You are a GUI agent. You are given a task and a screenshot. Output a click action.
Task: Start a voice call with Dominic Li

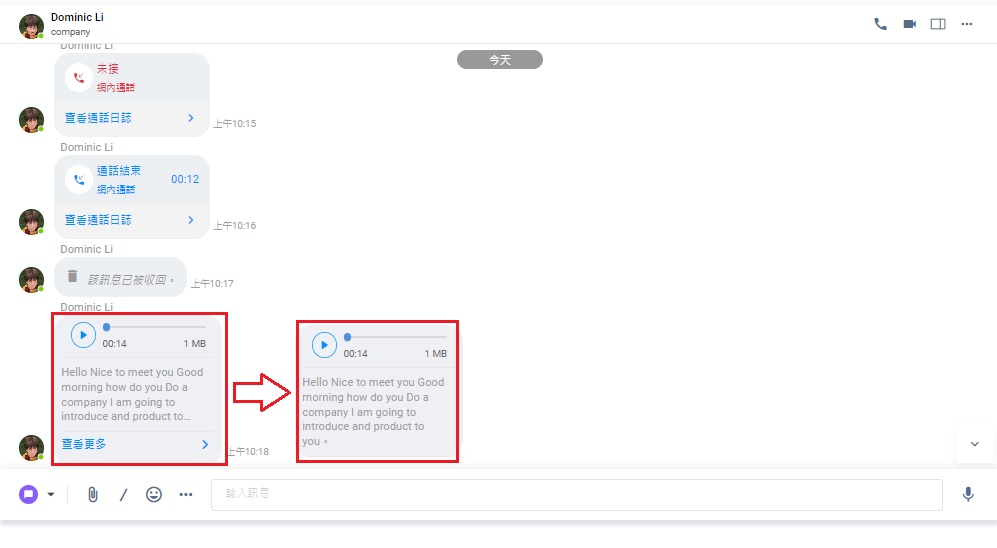(x=880, y=24)
